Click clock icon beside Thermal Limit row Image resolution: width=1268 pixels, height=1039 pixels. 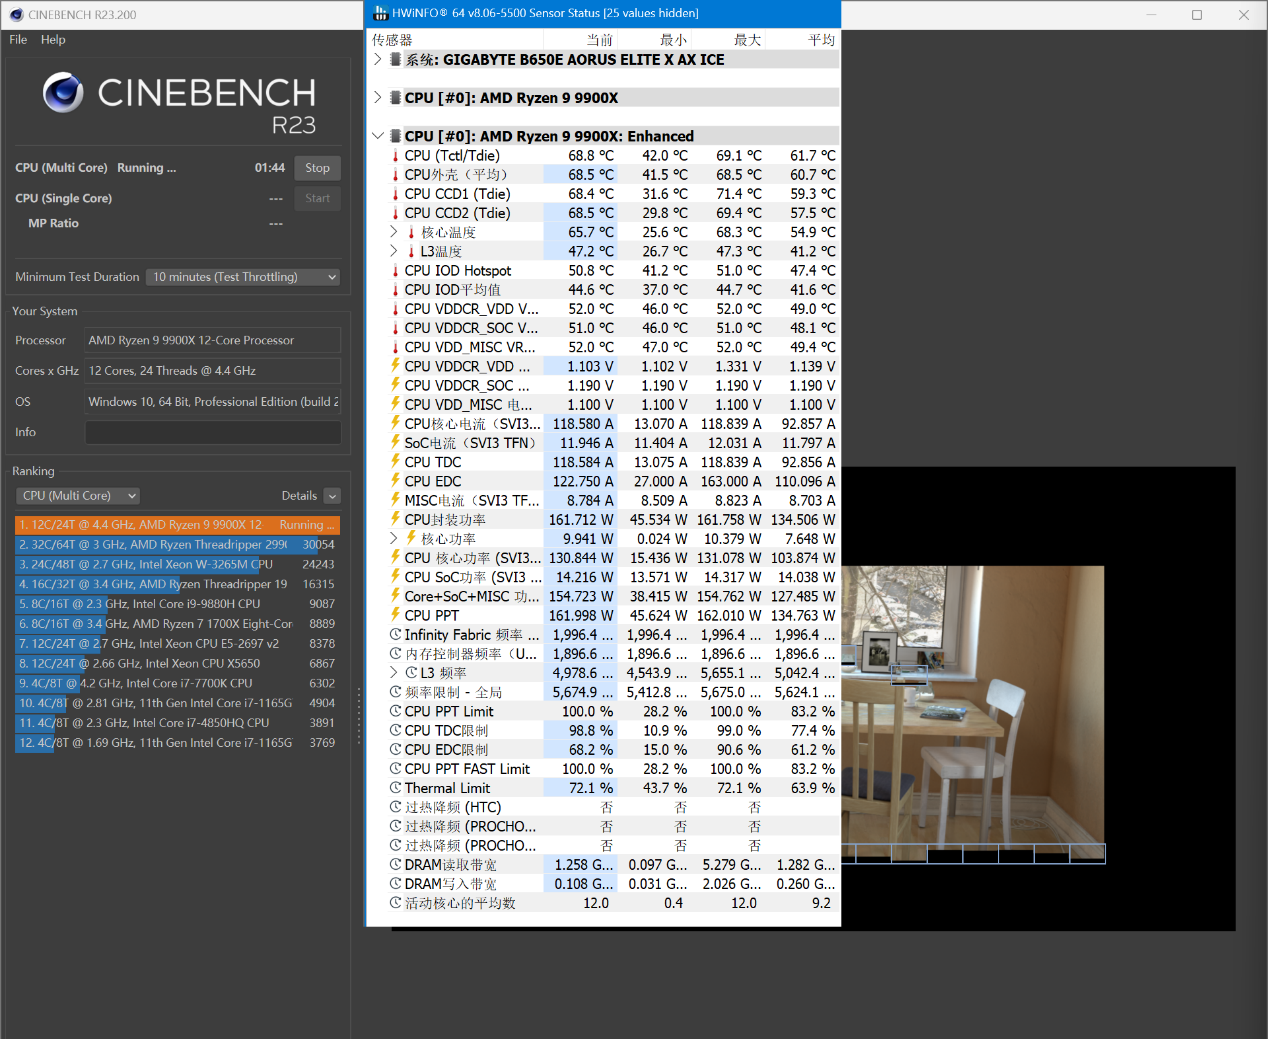pos(396,788)
